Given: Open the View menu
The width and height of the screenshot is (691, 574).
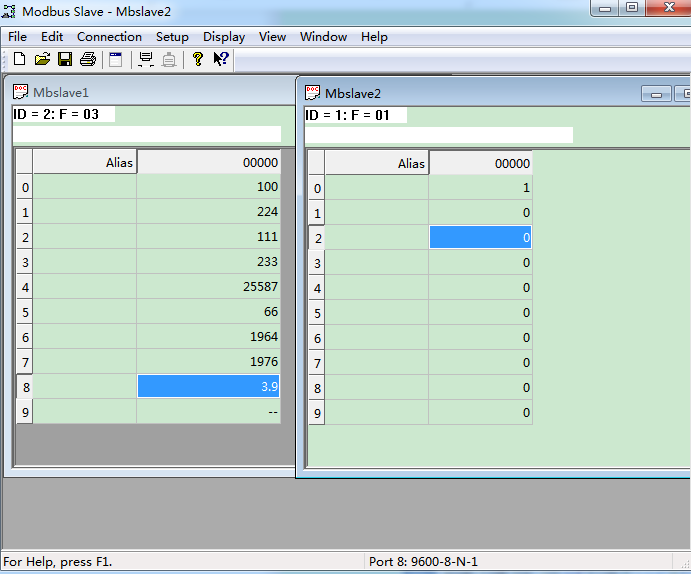Looking at the screenshot, I should [x=272, y=37].
